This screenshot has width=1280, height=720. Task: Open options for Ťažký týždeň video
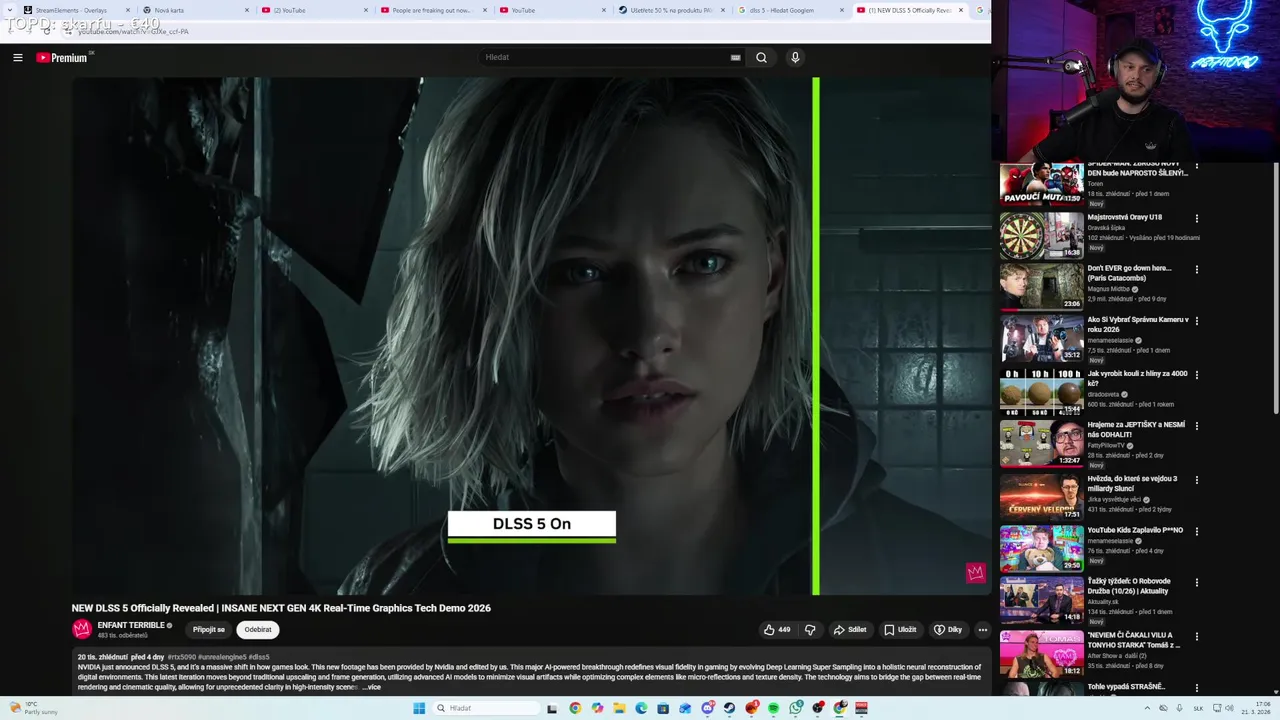coord(1196,582)
